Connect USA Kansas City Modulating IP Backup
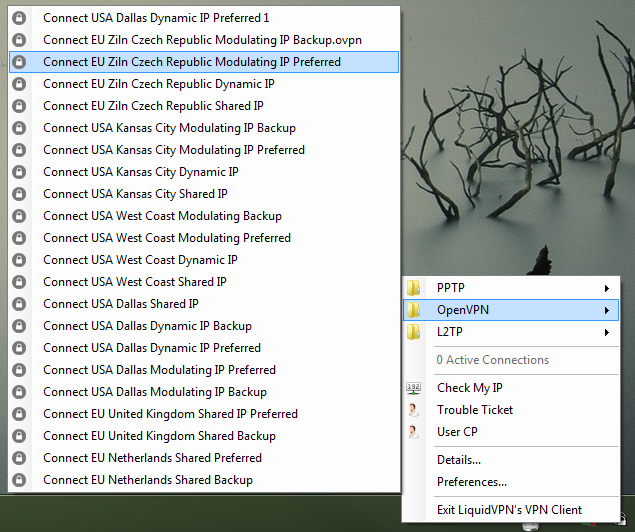This screenshot has height=532, width=635. [204, 128]
